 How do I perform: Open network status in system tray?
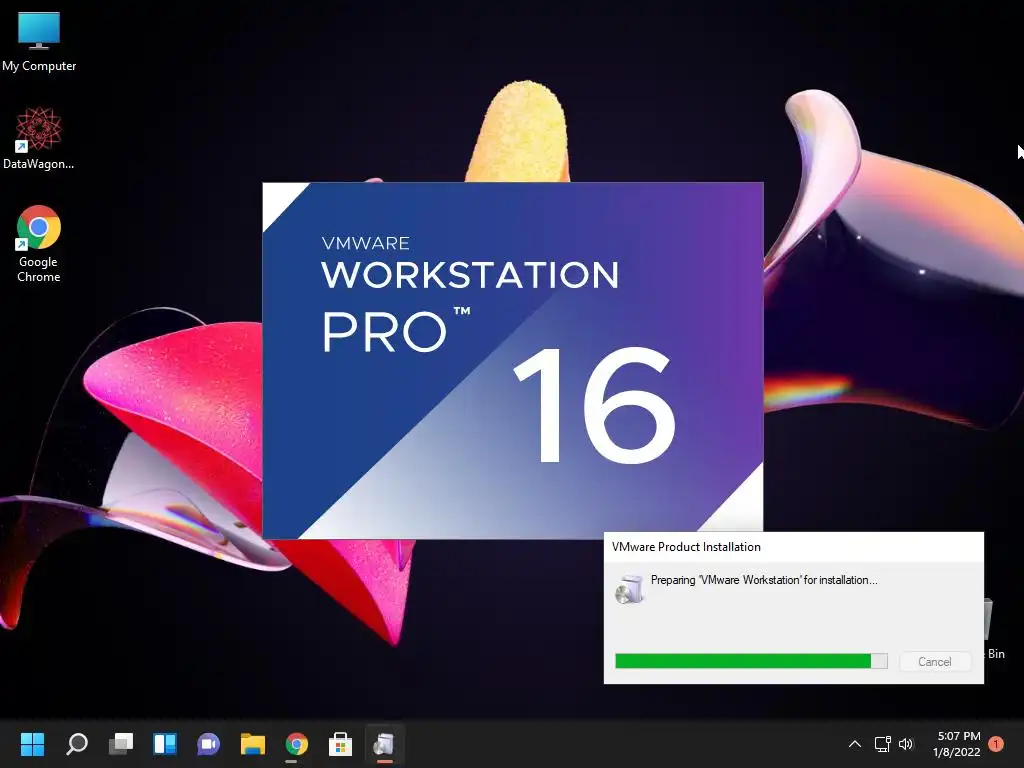click(x=882, y=744)
